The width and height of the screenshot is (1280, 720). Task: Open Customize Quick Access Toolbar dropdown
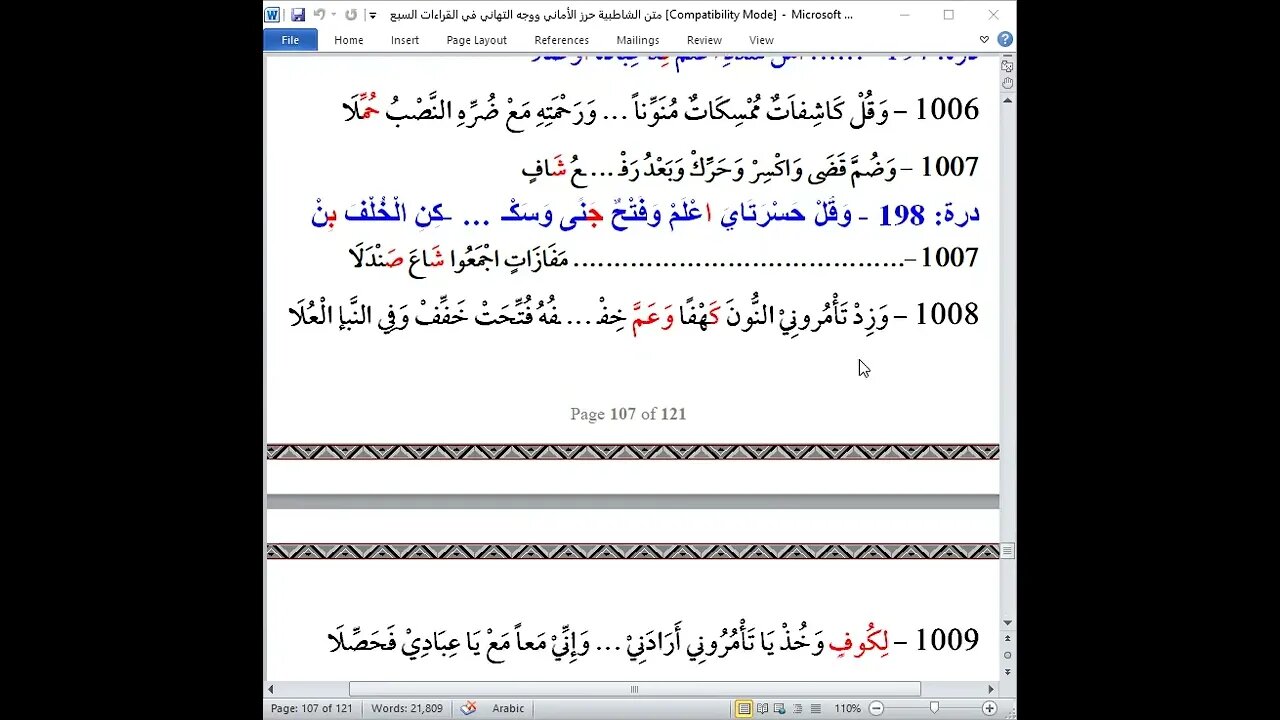coord(372,15)
